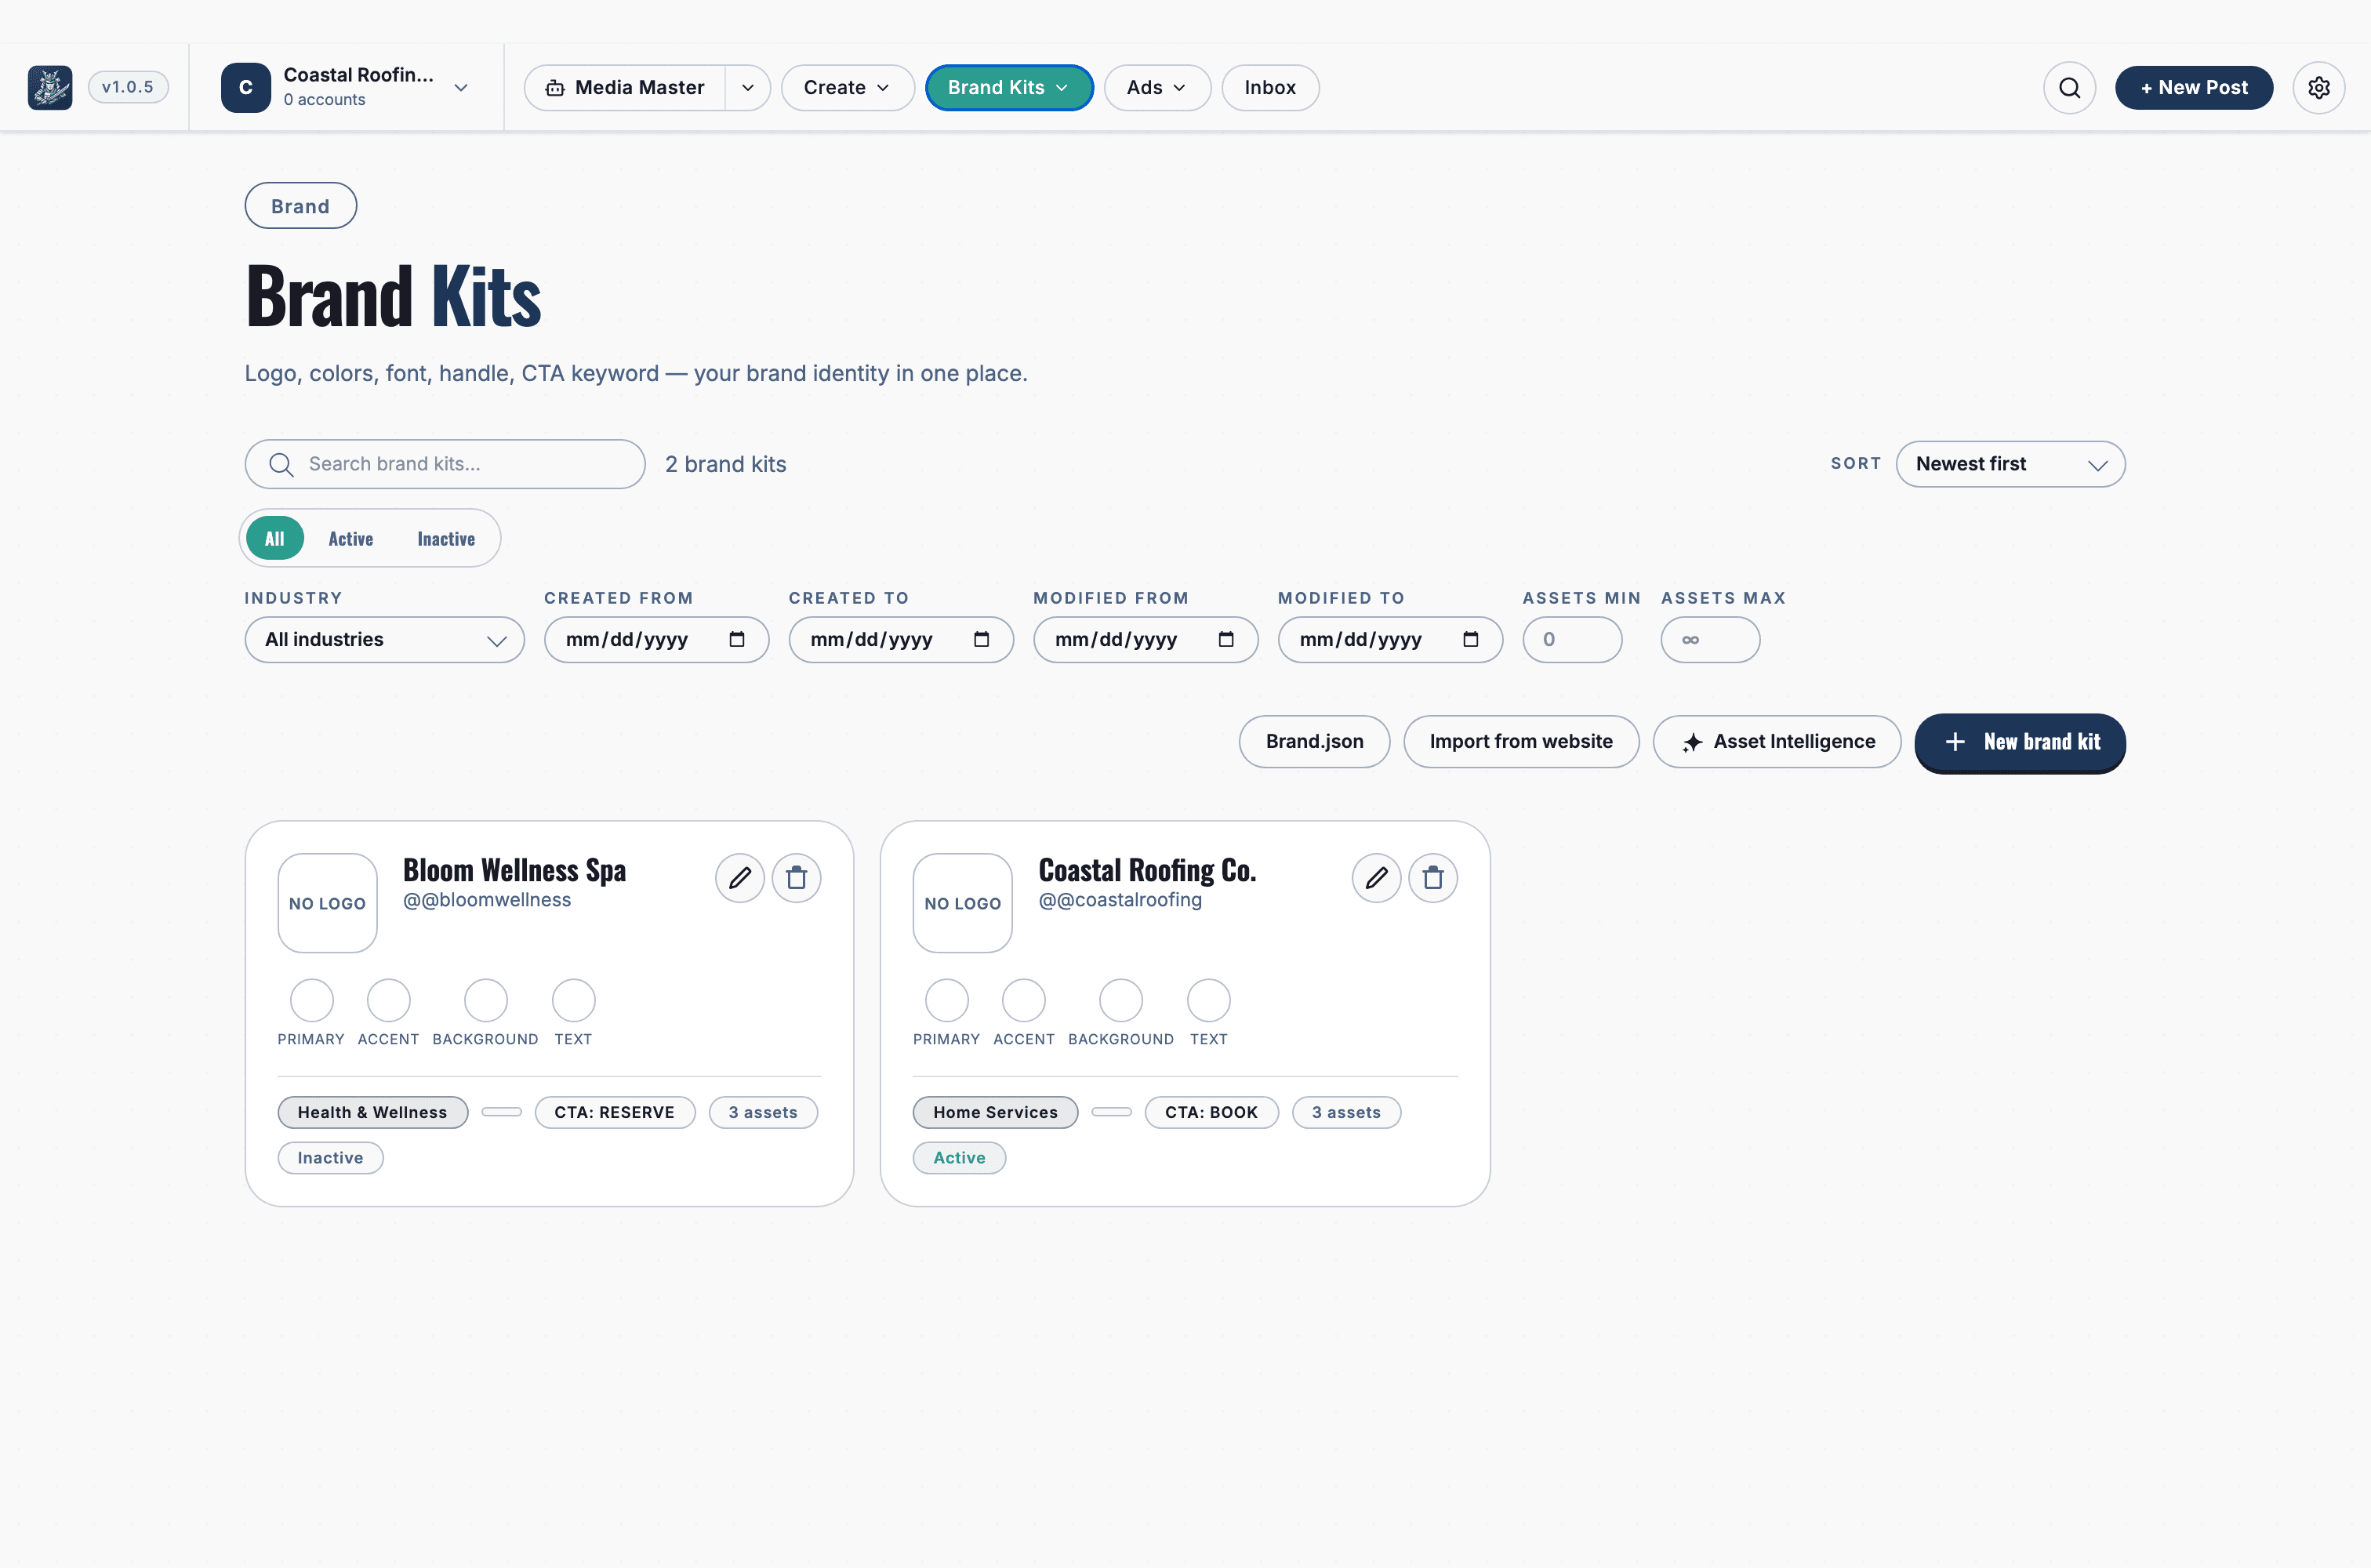The image size is (2371, 1568).
Task: Open the All industries dropdown
Action: (x=384, y=640)
